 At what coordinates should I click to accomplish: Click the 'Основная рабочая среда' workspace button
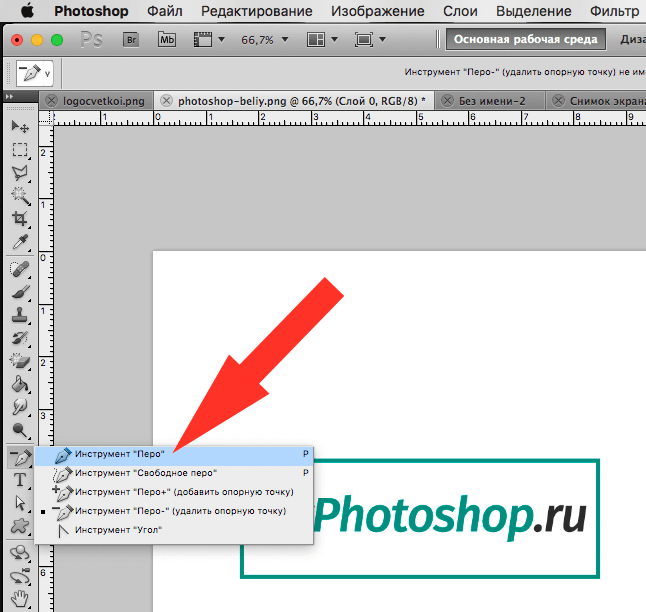click(526, 40)
